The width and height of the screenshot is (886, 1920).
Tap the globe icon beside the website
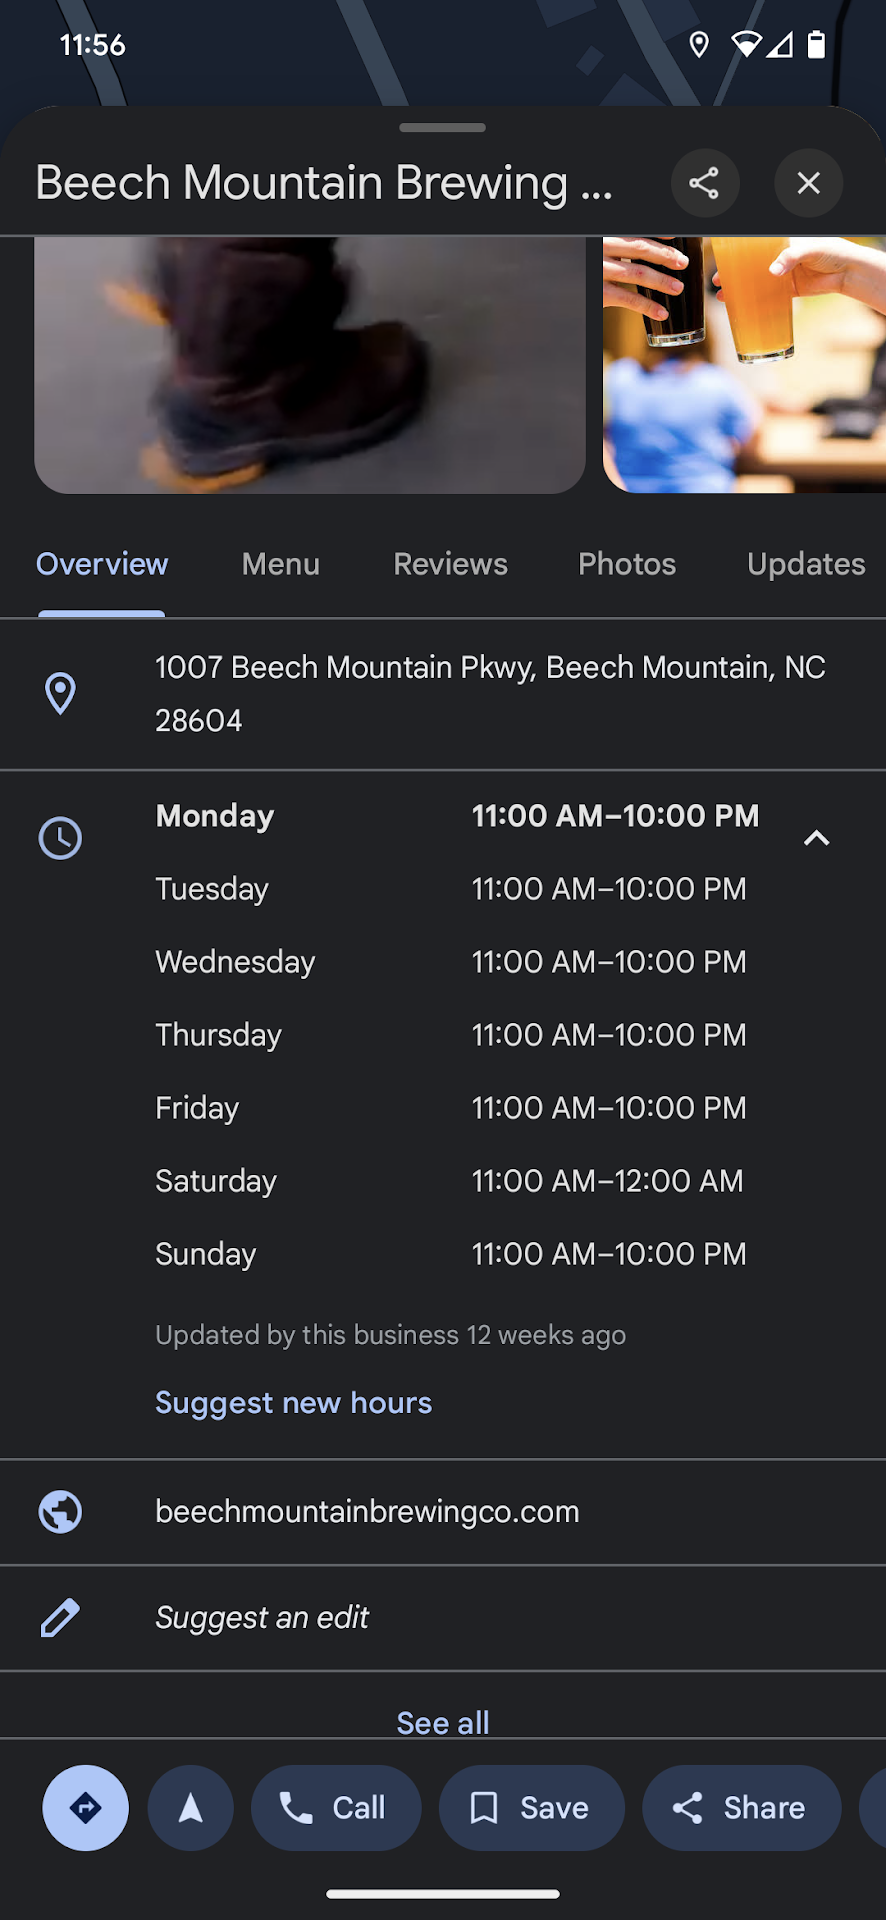[60, 1511]
